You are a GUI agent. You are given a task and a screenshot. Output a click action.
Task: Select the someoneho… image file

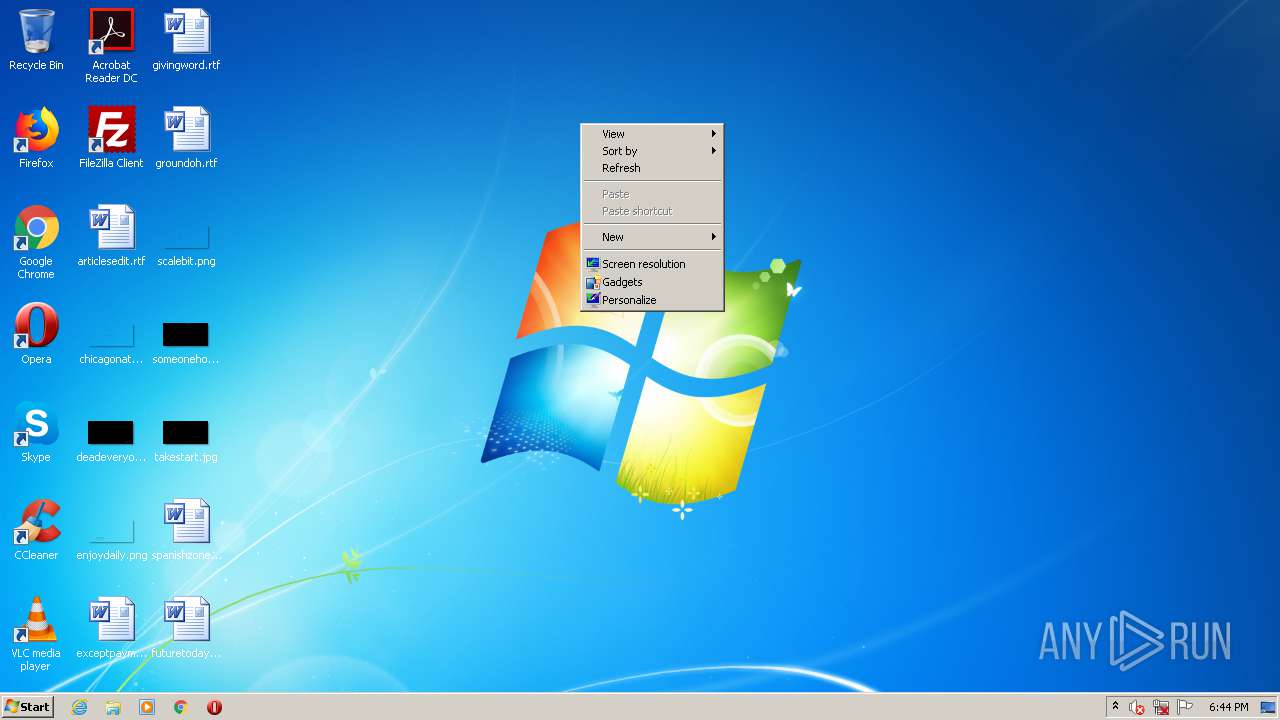(186, 342)
